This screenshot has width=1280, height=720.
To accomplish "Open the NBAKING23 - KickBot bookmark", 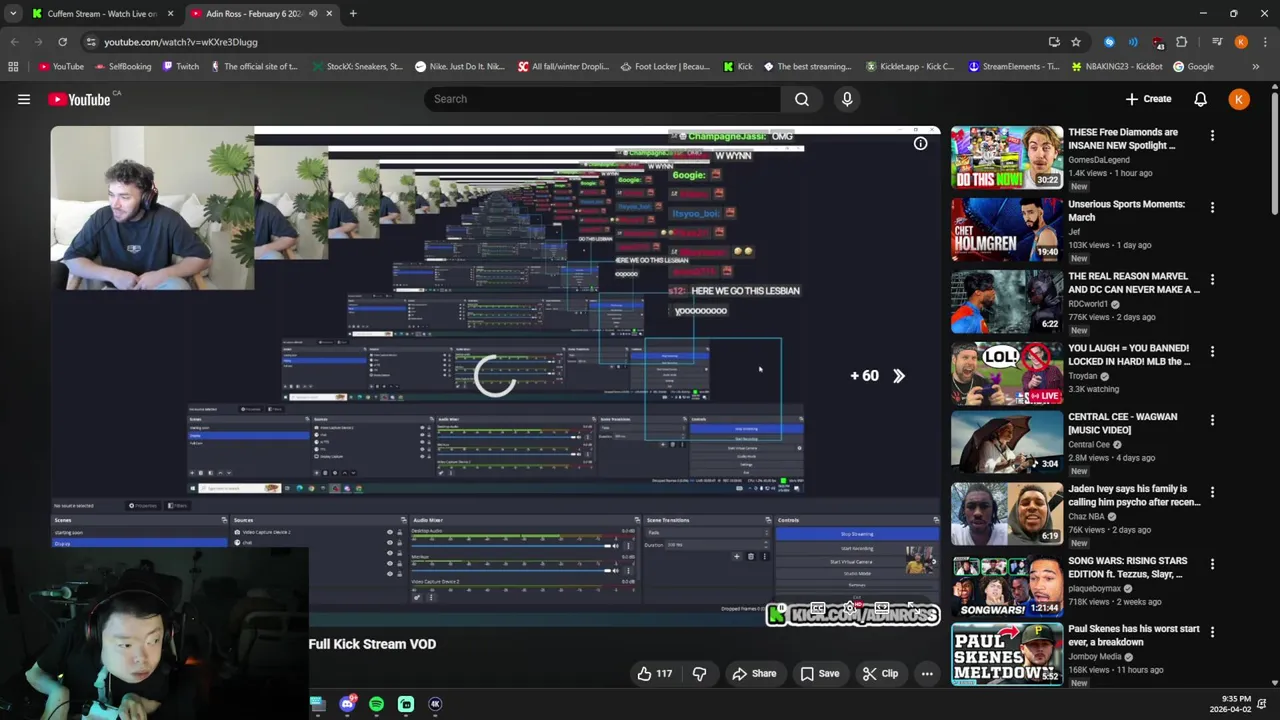I will [x=1116, y=67].
